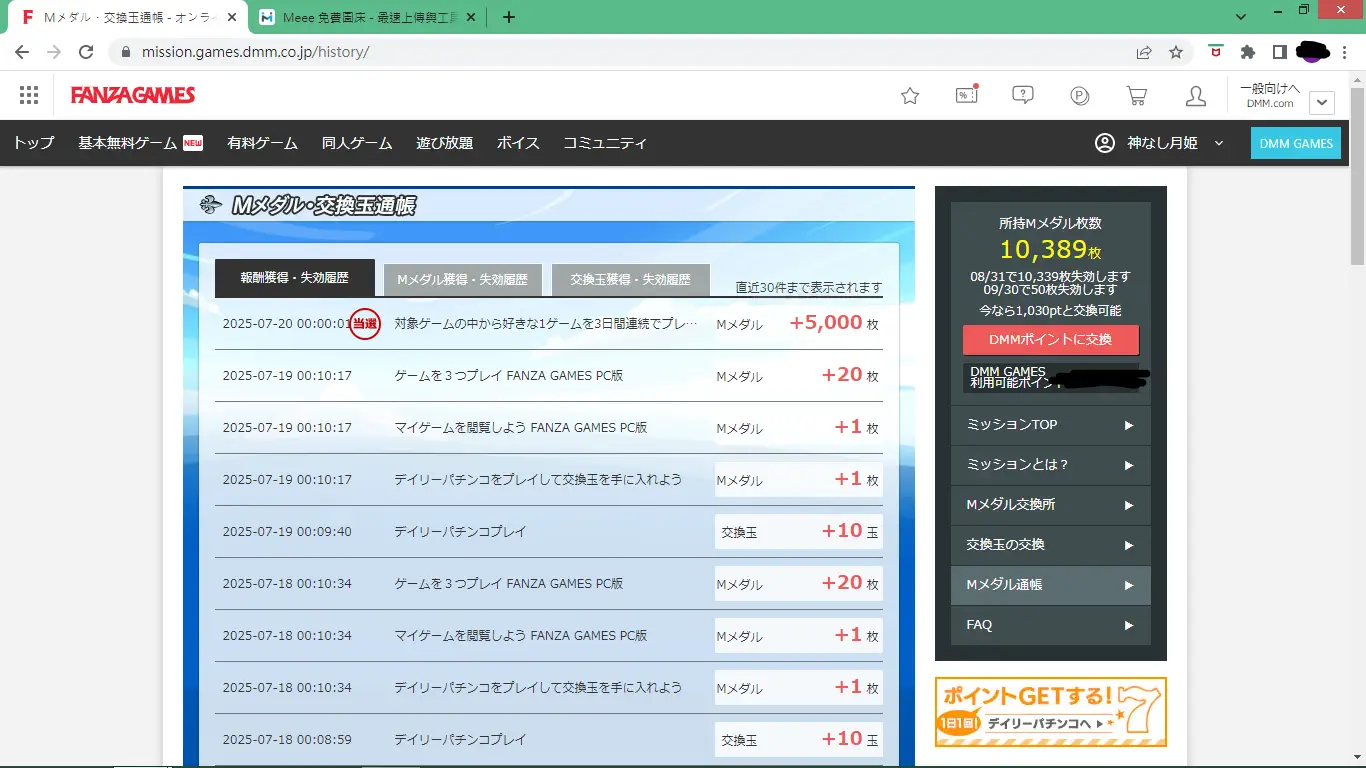
Task: Reload the page with the refresh icon
Action: coord(86,52)
